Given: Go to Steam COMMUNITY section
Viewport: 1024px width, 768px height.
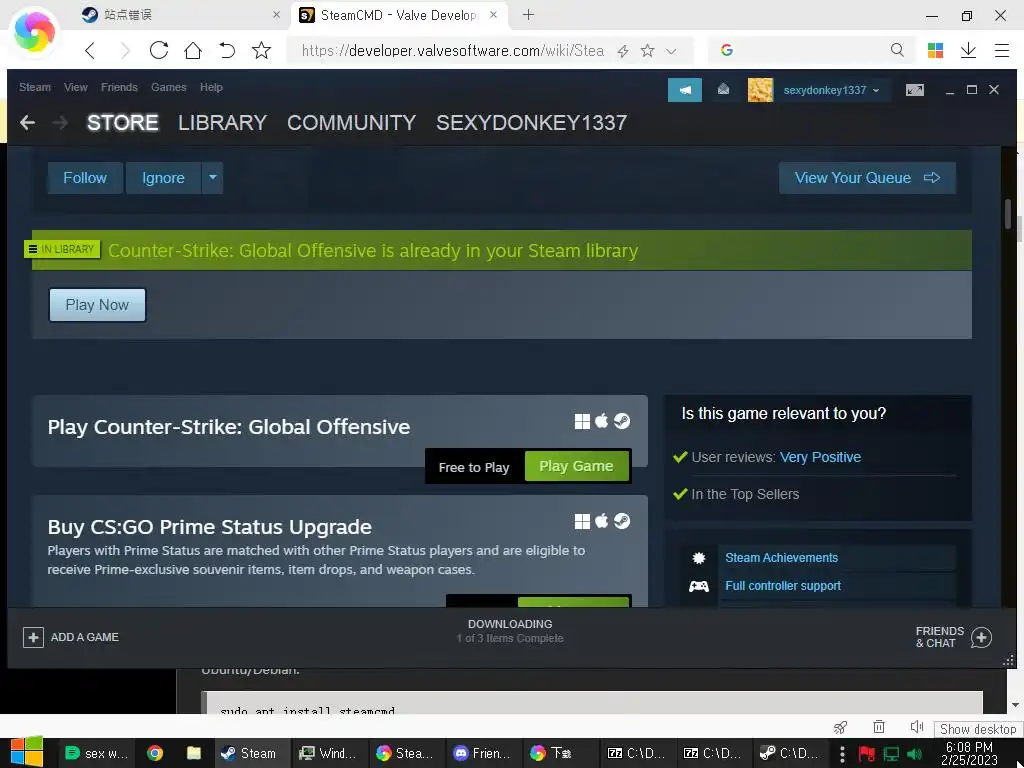Looking at the screenshot, I should tap(351, 122).
